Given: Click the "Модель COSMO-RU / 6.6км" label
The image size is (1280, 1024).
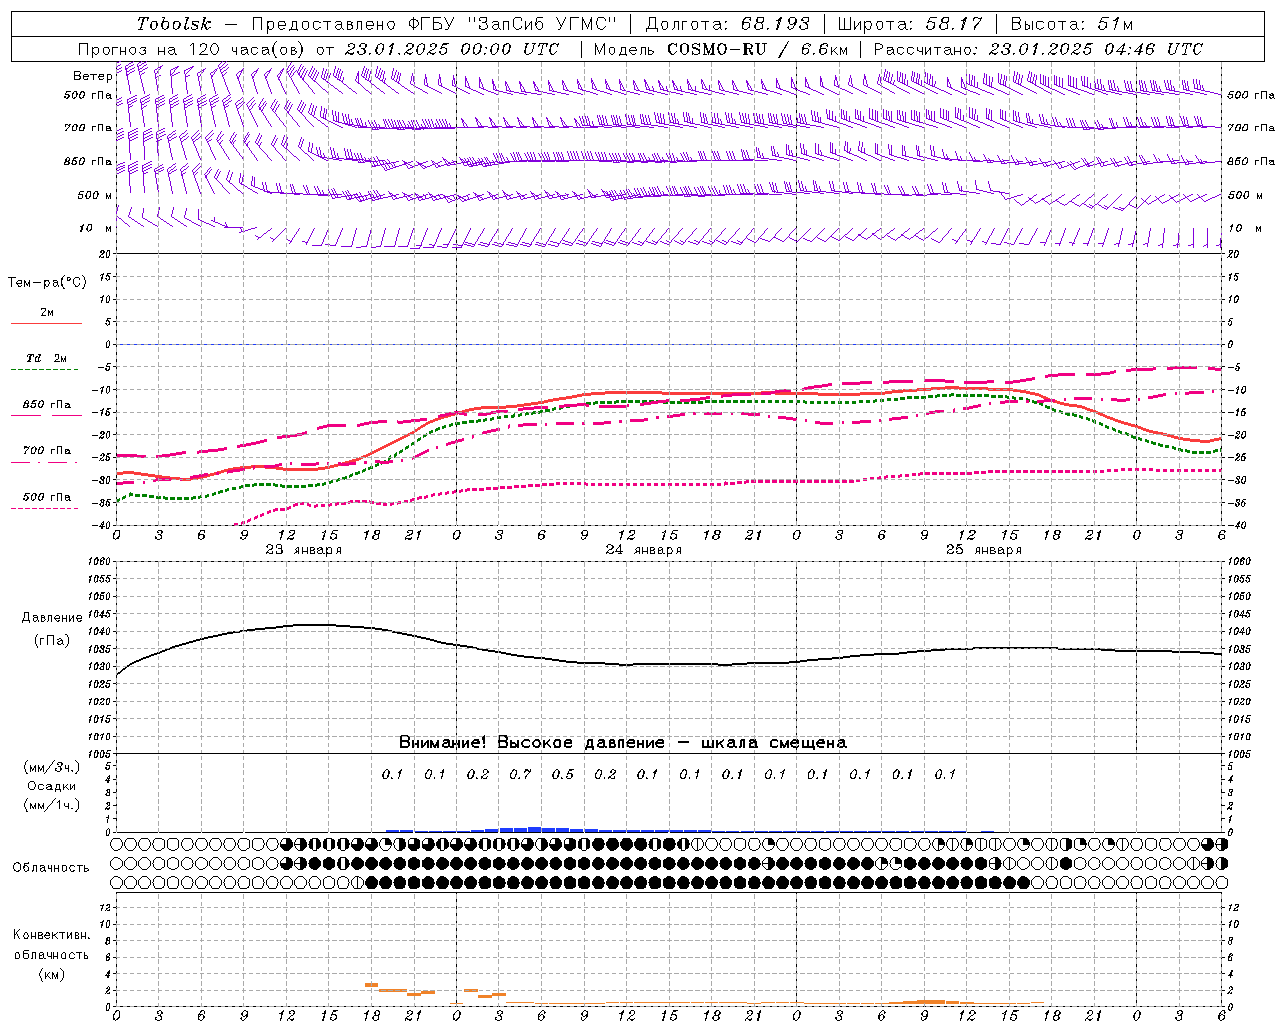Looking at the screenshot, I should pos(722,49).
